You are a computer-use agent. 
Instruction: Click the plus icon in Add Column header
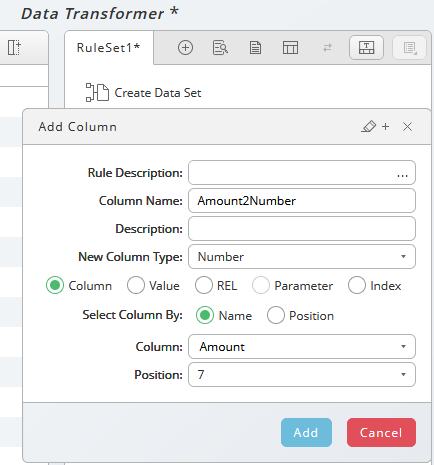tap(385, 127)
